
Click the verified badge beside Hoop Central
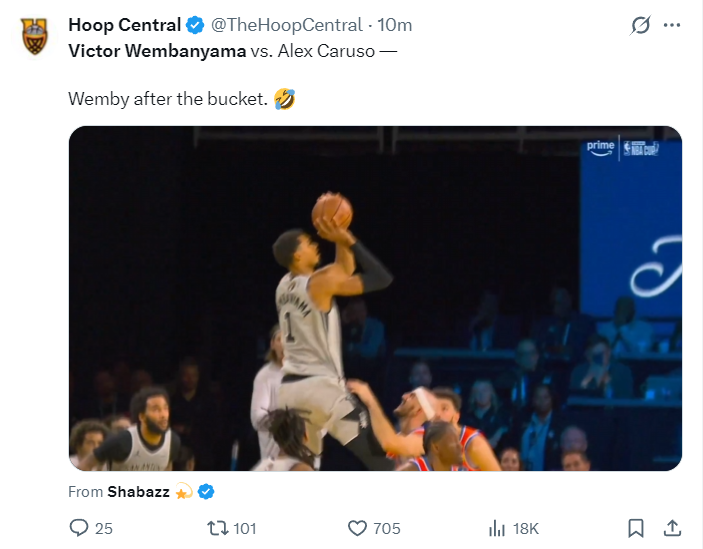point(195,25)
